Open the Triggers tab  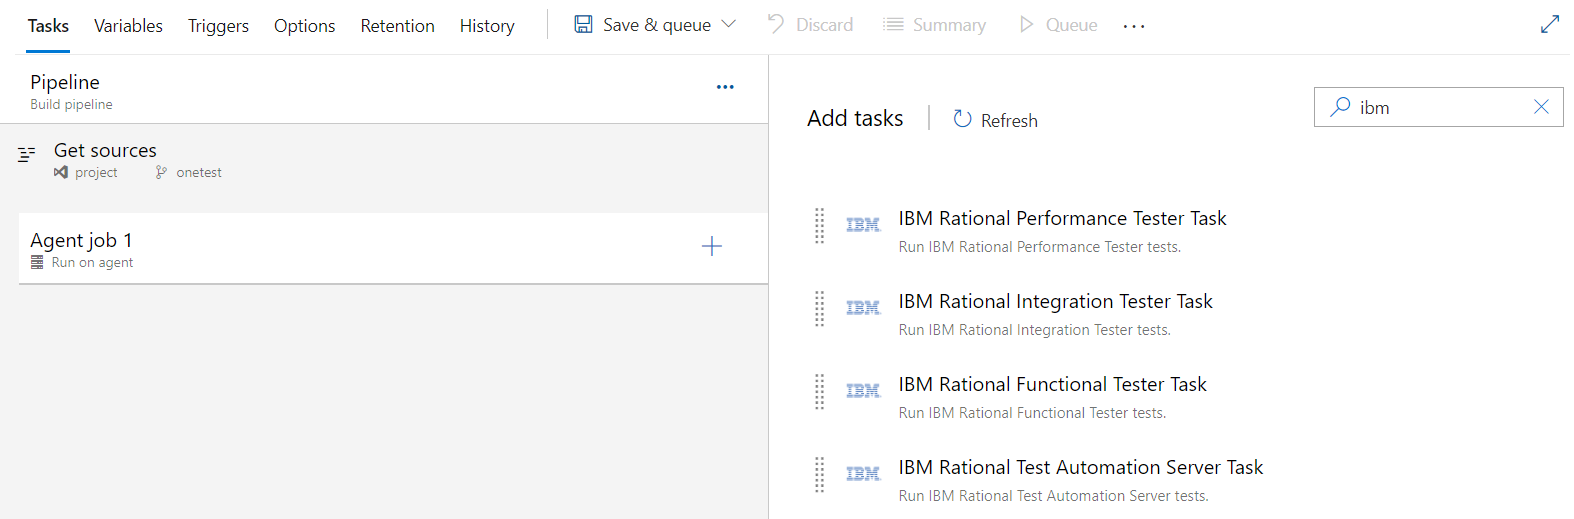[218, 26]
